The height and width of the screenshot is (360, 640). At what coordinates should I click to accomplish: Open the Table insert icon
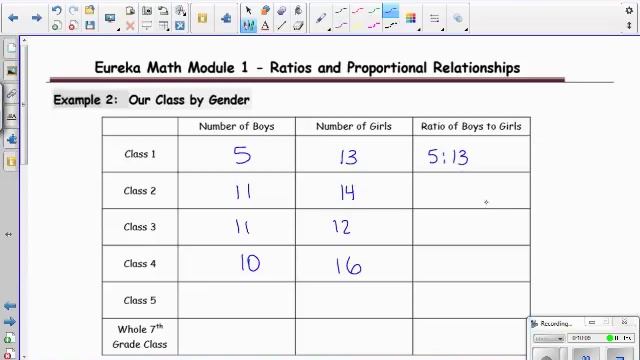pyautogui.click(x=163, y=26)
